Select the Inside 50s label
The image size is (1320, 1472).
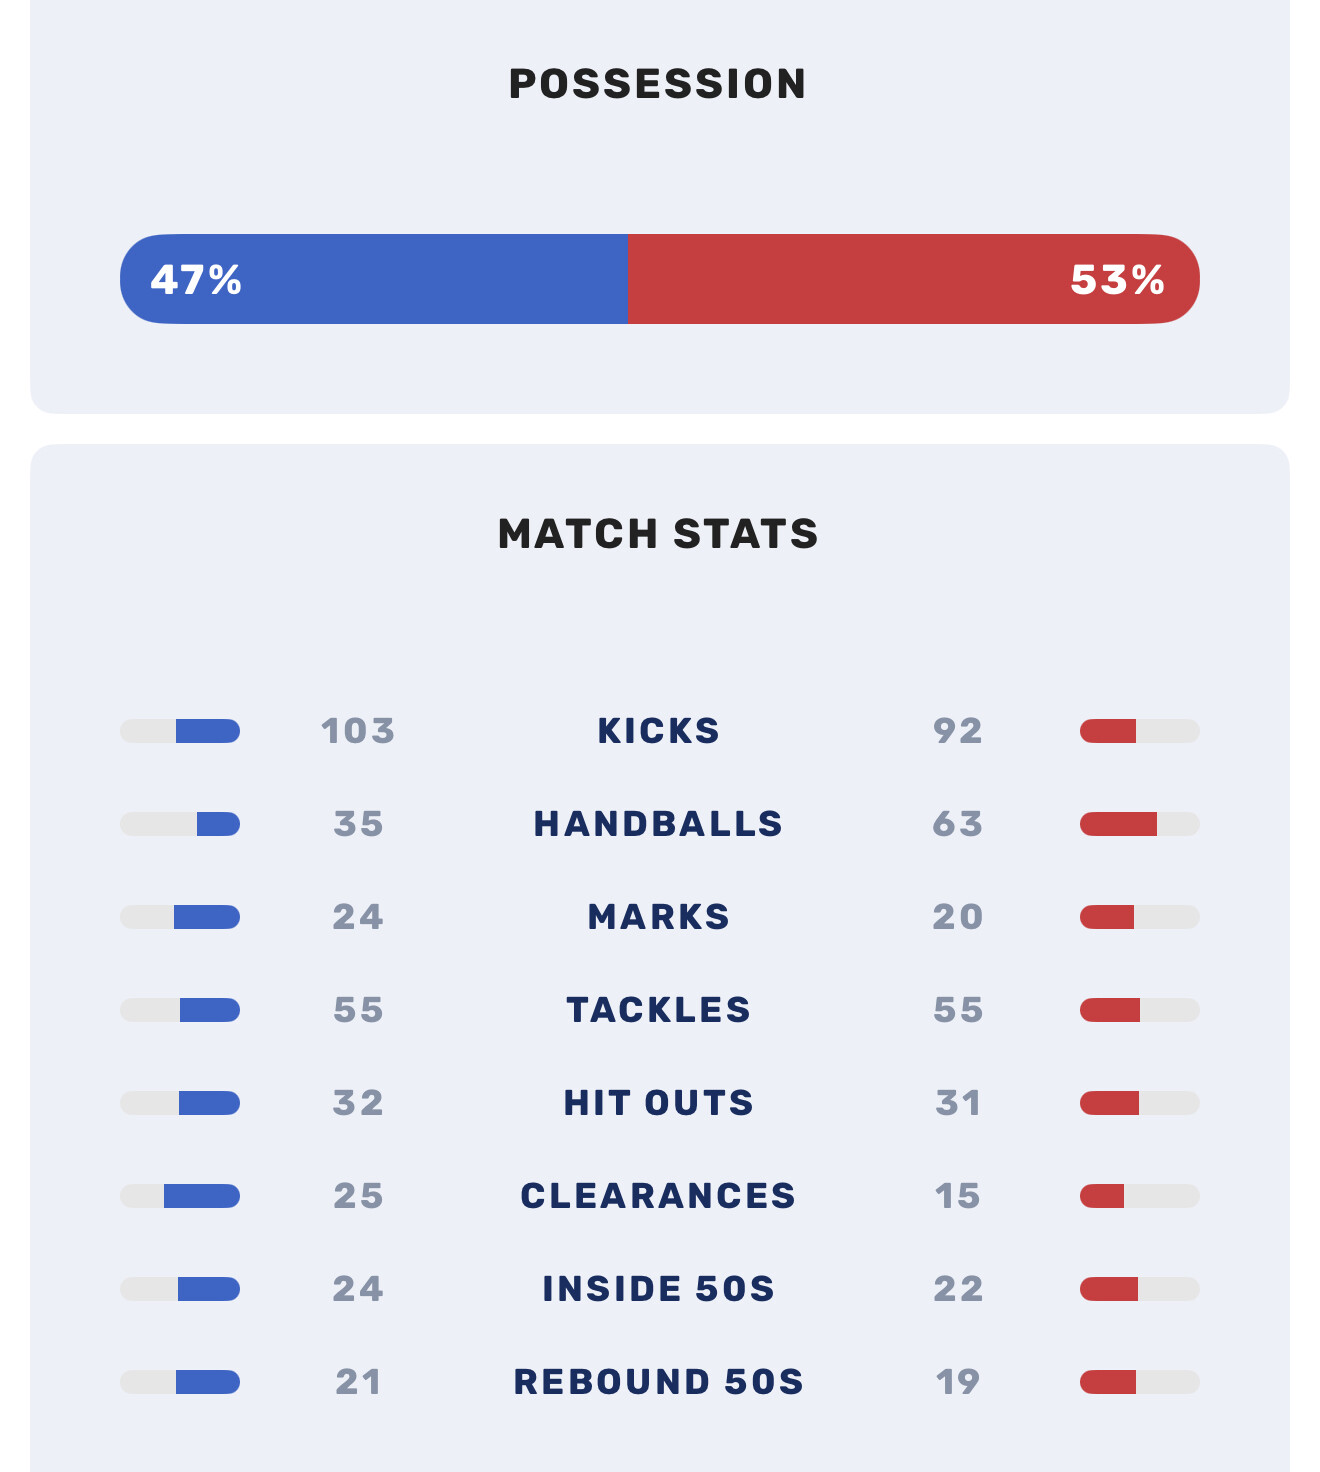click(x=658, y=1289)
